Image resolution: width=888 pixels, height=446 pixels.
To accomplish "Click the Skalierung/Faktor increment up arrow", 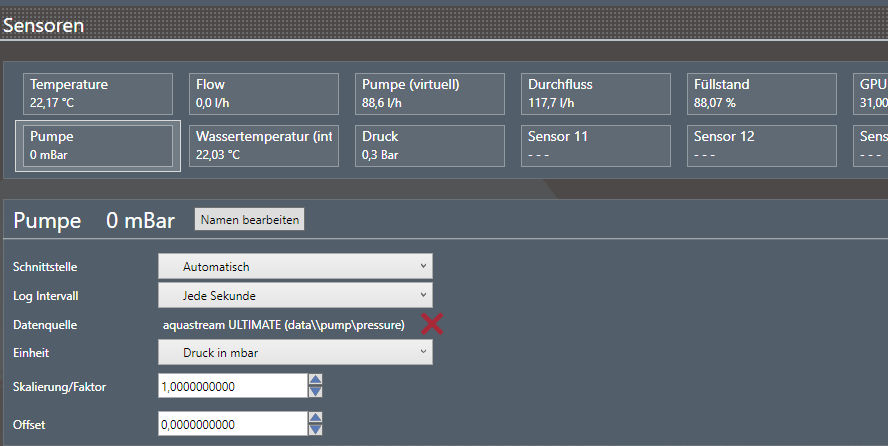I will (x=315, y=380).
